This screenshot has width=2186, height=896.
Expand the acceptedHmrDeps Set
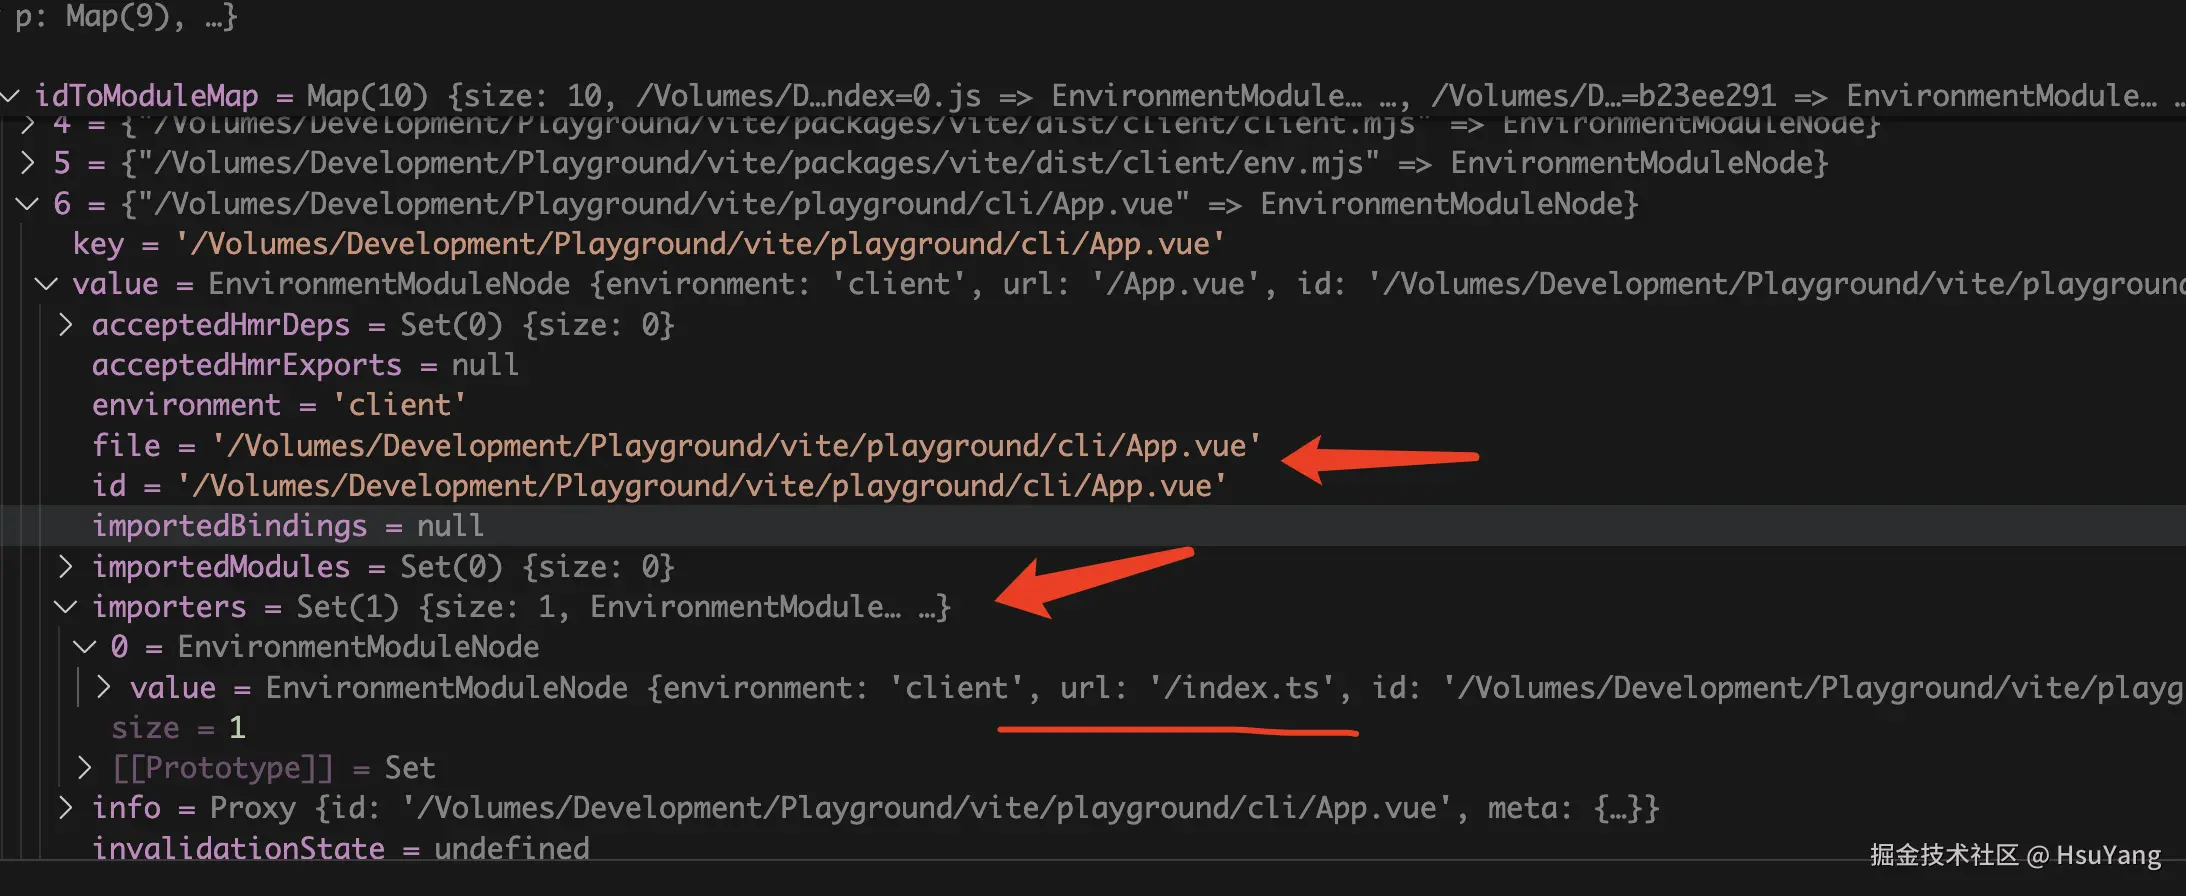pyautogui.click(x=65, y=325)
